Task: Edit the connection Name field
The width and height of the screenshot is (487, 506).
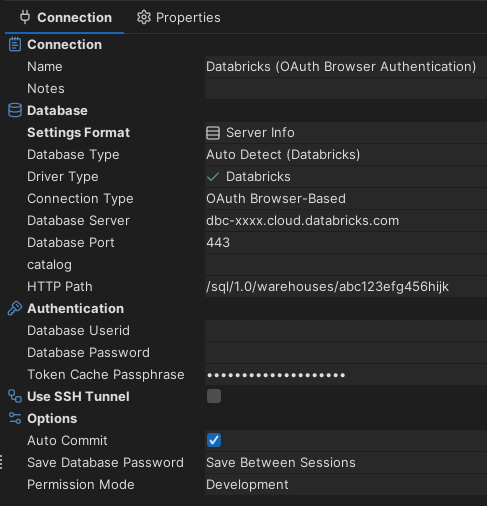Action: 346,67
